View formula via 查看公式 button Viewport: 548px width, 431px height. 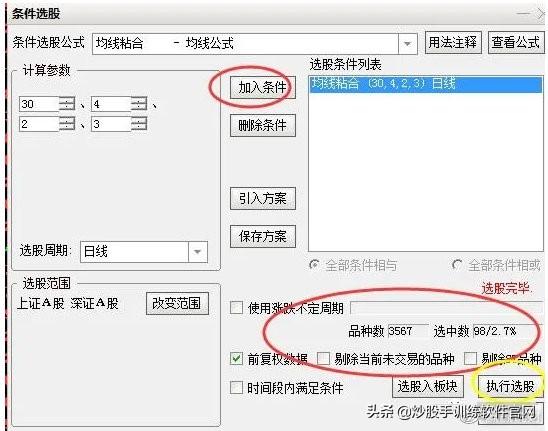point(515,43)
